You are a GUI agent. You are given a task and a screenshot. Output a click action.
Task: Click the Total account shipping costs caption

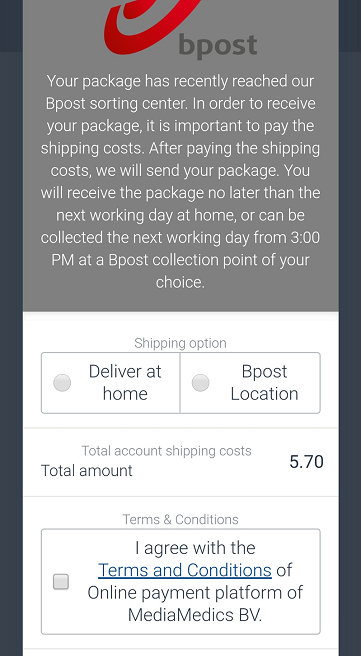[x=166, y=451]
